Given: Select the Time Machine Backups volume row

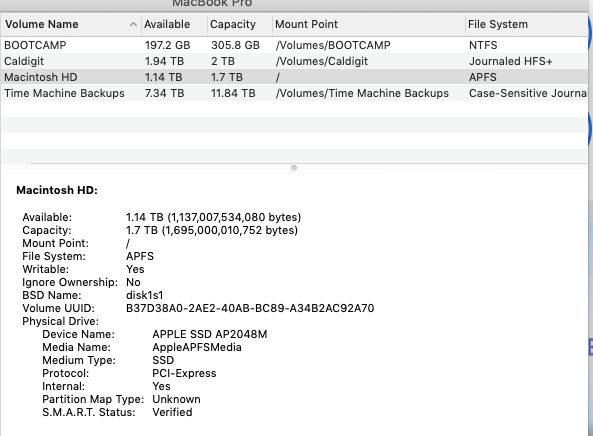Looking at the screenshot, I should [x=294, y=93].
